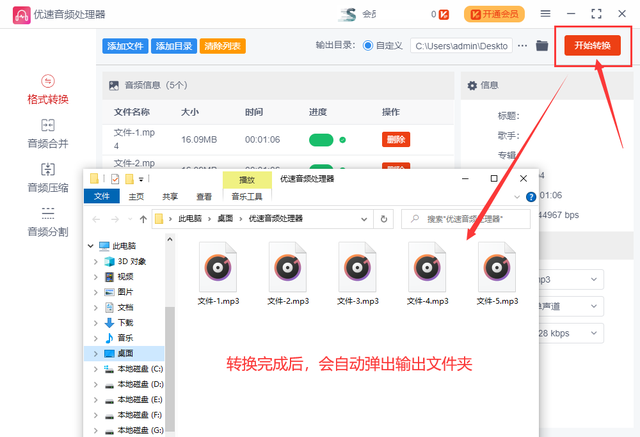Switch to the 音乐工具 ribbon tab
Viewport: 640px width, 437px height.
tap(247, 197)
